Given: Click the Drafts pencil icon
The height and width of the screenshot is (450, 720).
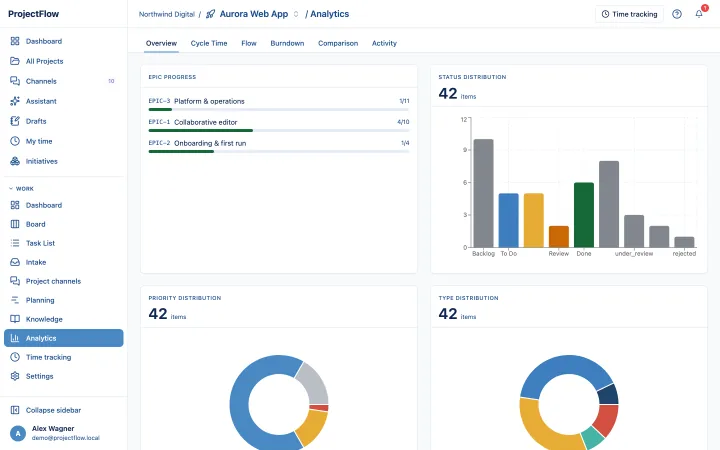Looking at the screenshot, I should (15, 121).
